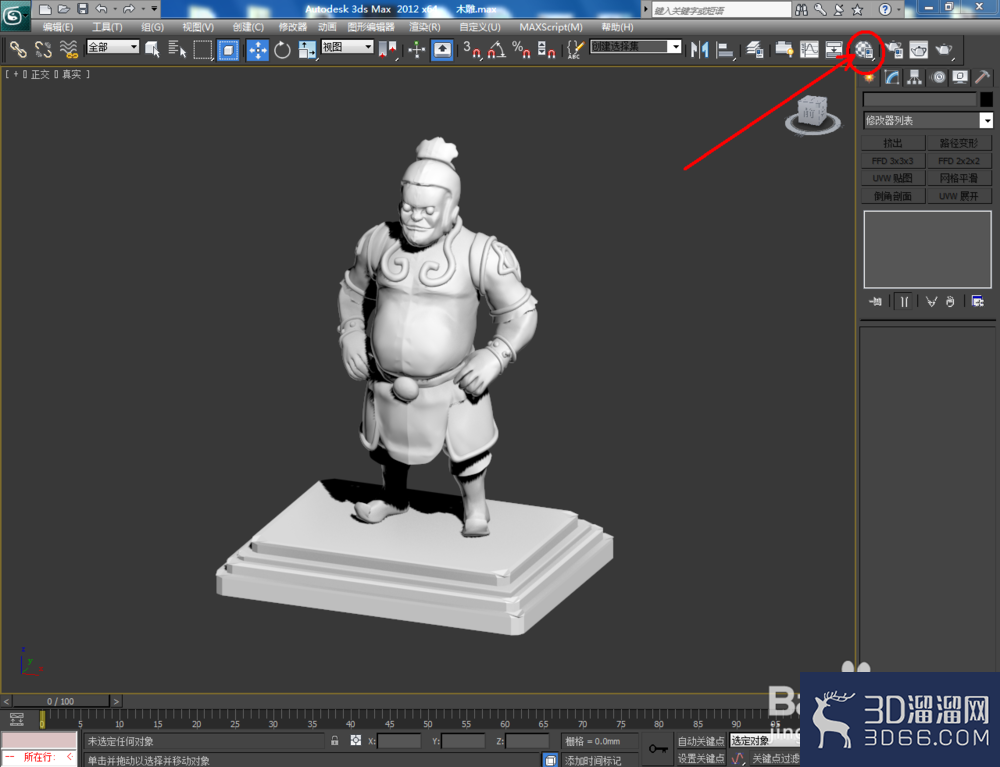Open the Schematic View icon
The image size is (1000, 767).
tap(834, 50)
